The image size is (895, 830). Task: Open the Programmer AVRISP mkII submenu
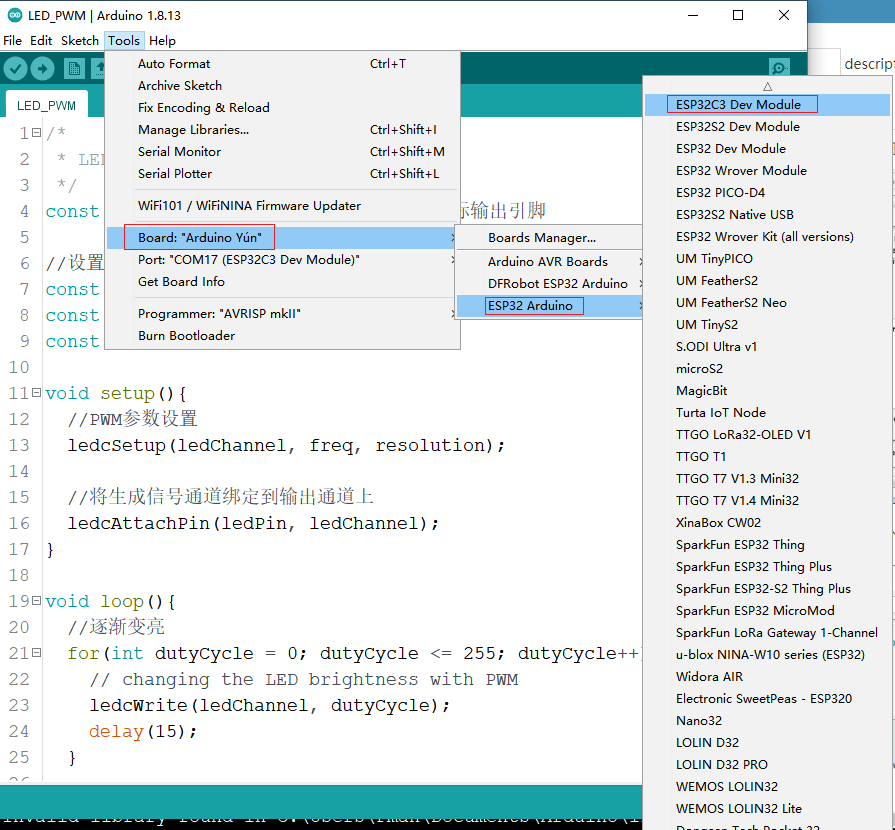pos(283,313)
